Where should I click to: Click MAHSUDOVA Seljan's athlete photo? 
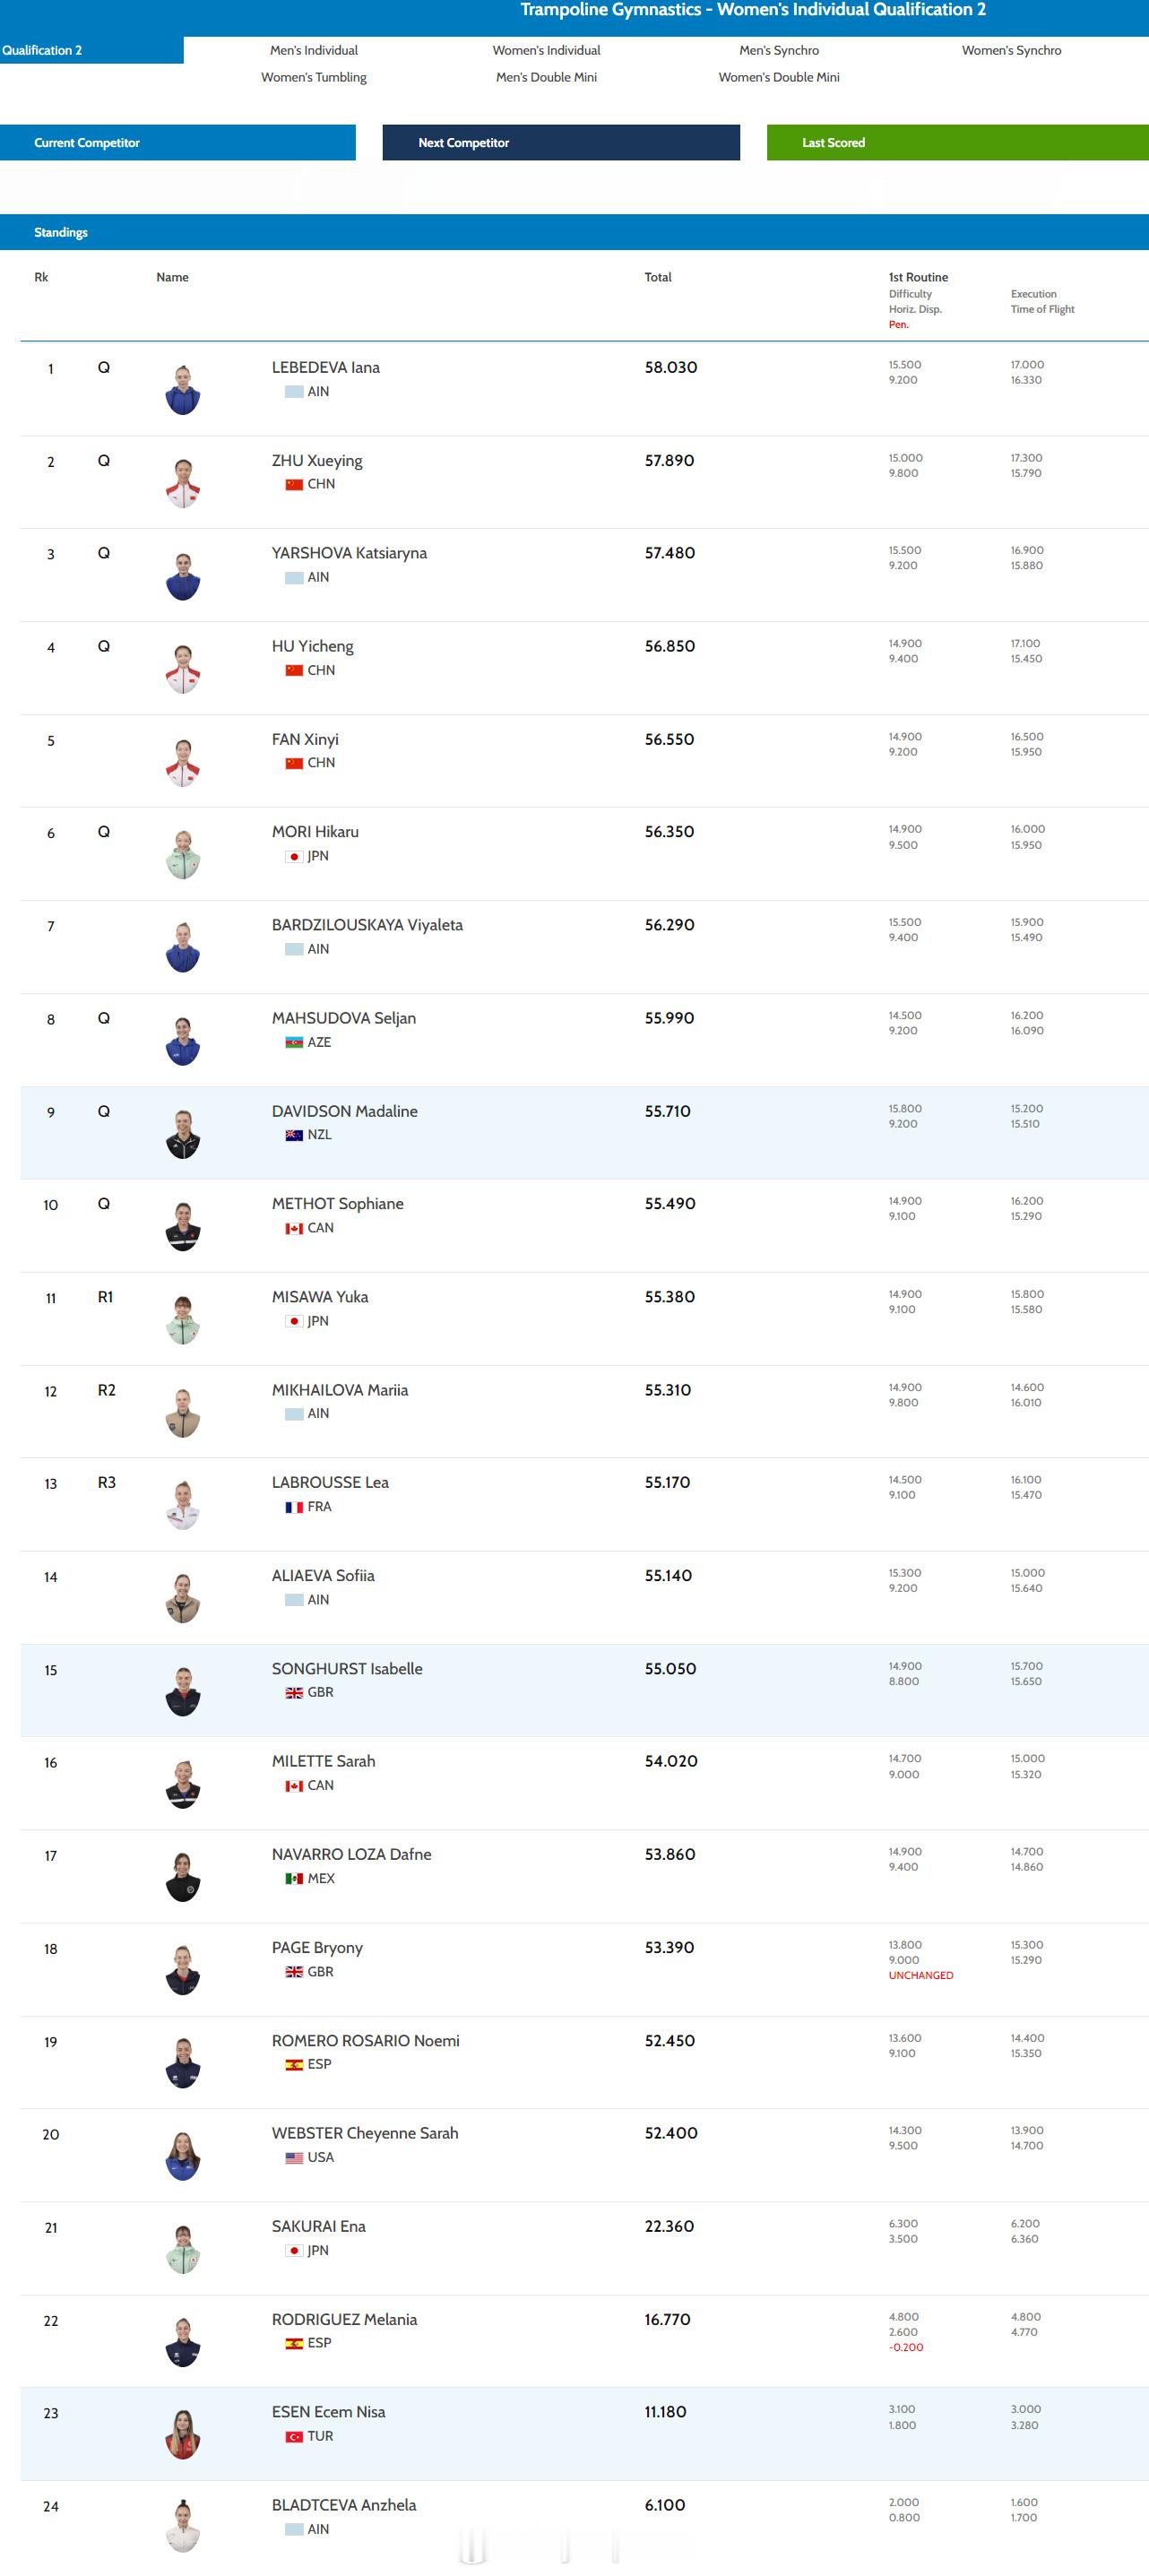(x=183, y=1041)
